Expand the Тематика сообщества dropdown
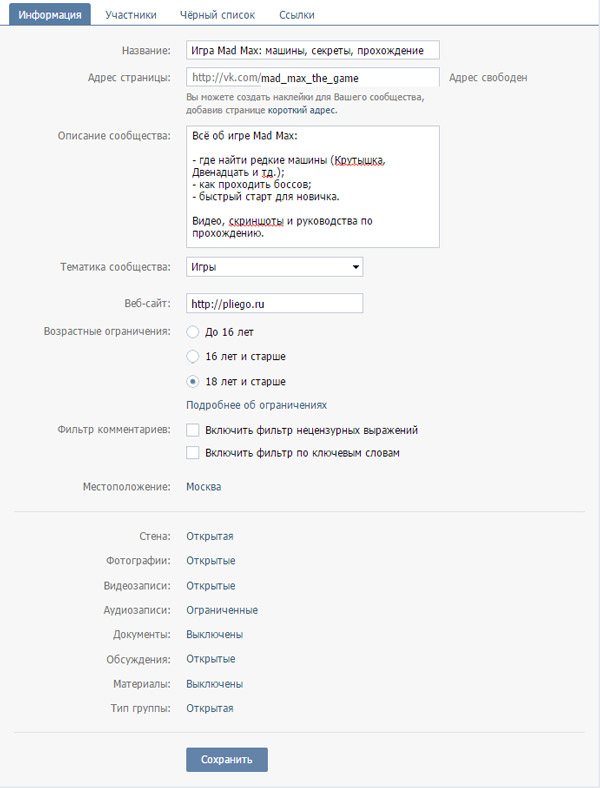 click(274, 267)
